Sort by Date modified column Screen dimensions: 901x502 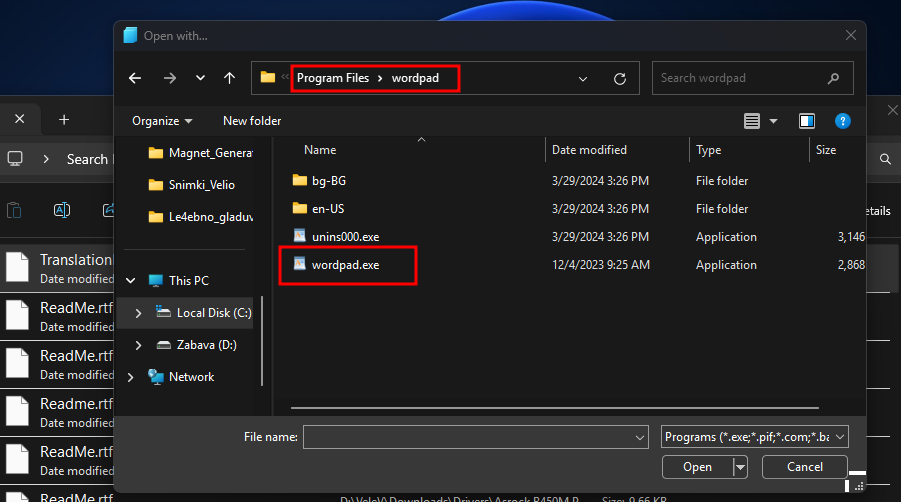tap(589, 150)
